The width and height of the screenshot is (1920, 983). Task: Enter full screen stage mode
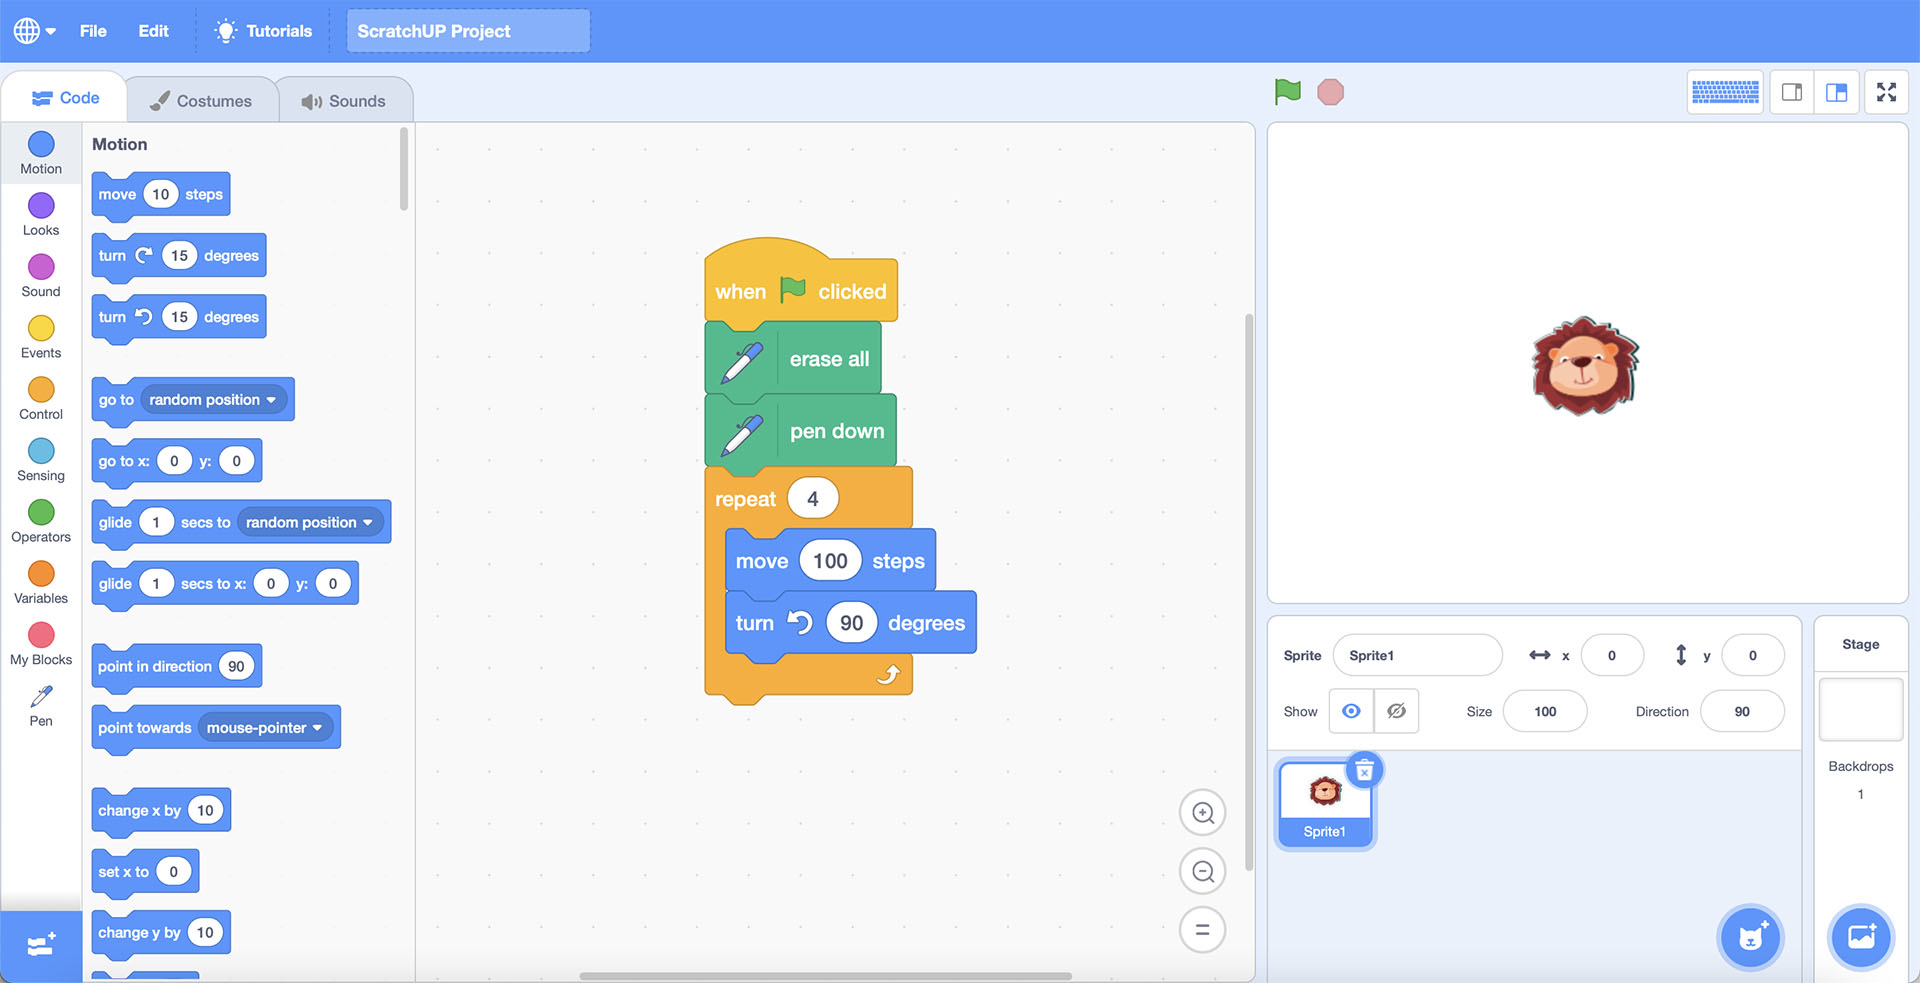click(x=1886, y=93)
